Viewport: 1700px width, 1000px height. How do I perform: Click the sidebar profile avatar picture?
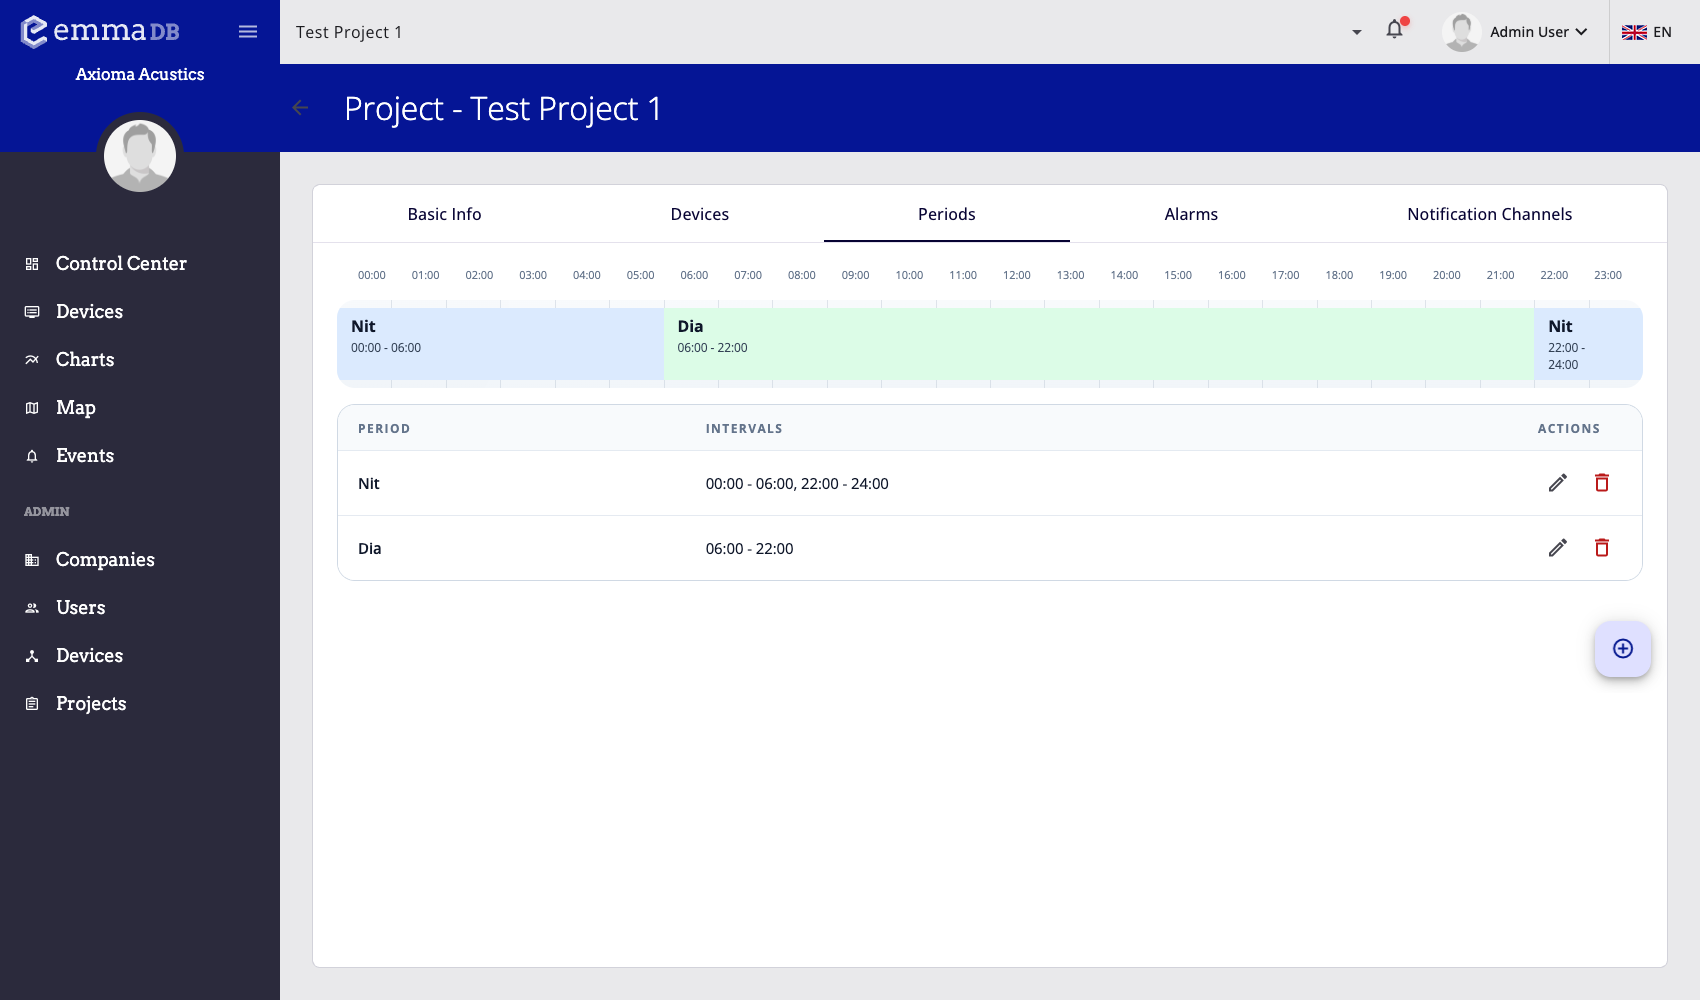[x=140, y=156]
